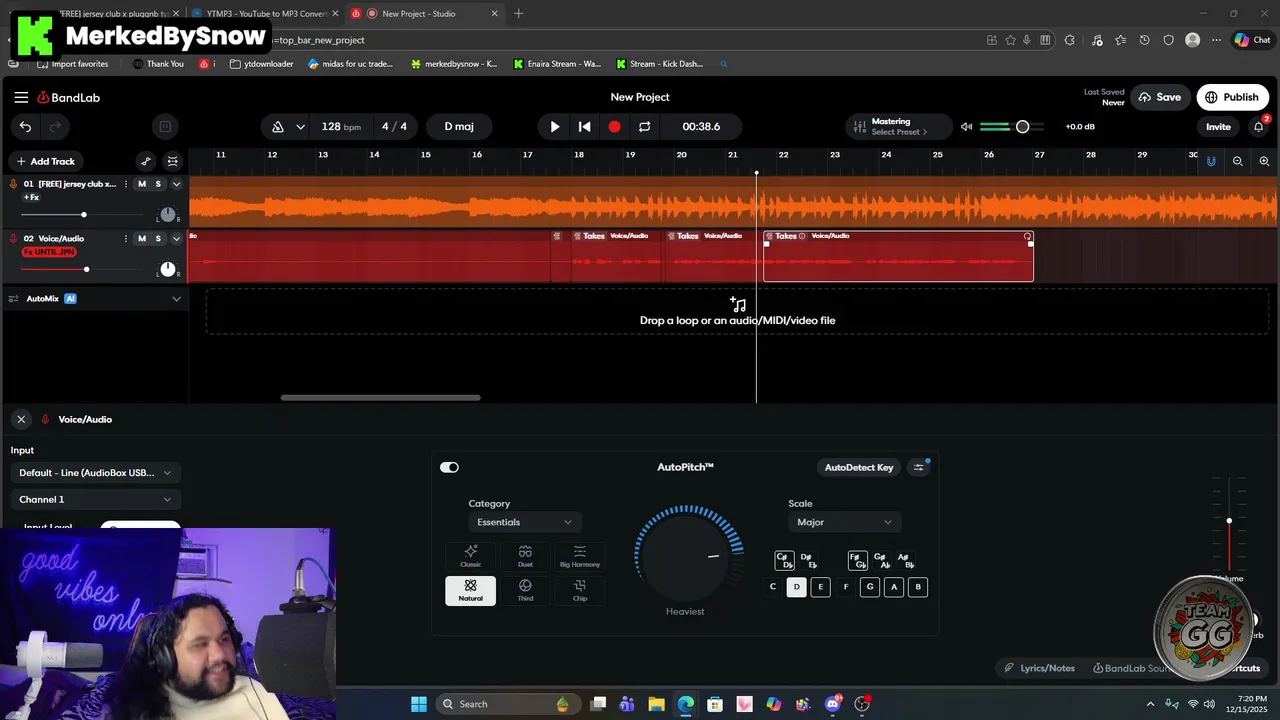This screenshot has width=1280, height=720.
Task: Mute track 01 jersey club
Action: 142,184
